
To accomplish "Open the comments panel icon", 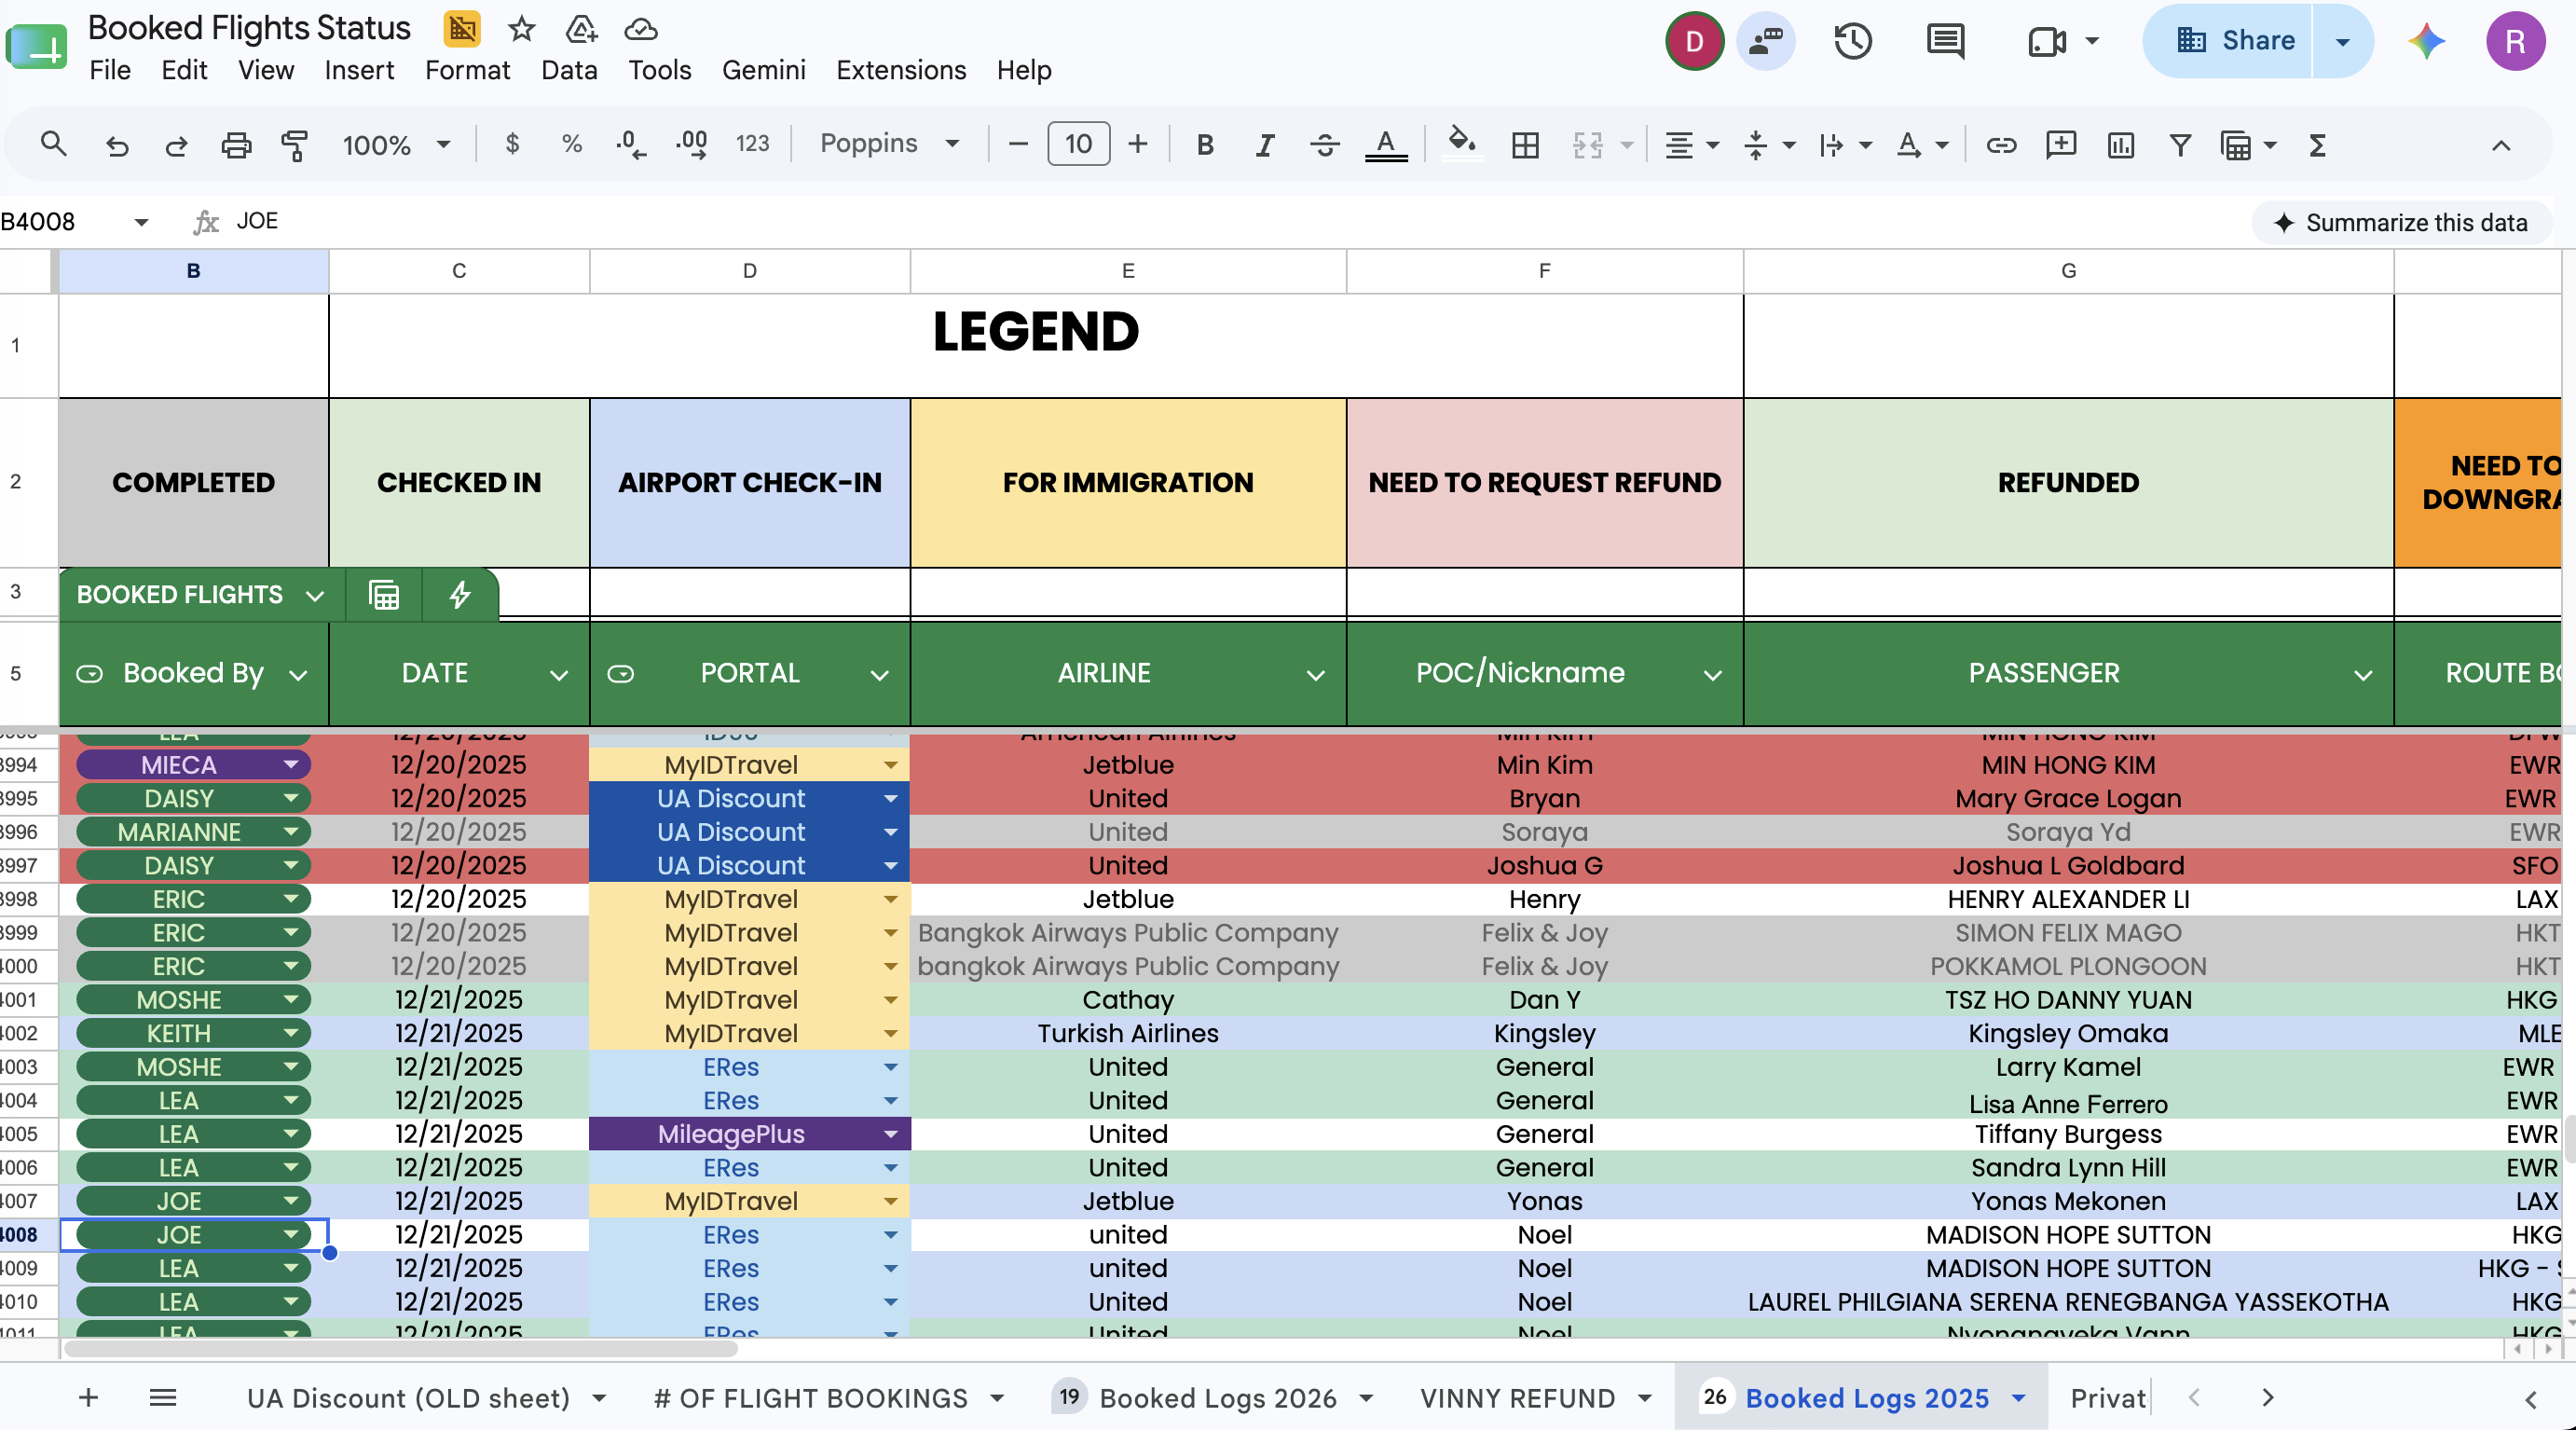I will 1945,41.
